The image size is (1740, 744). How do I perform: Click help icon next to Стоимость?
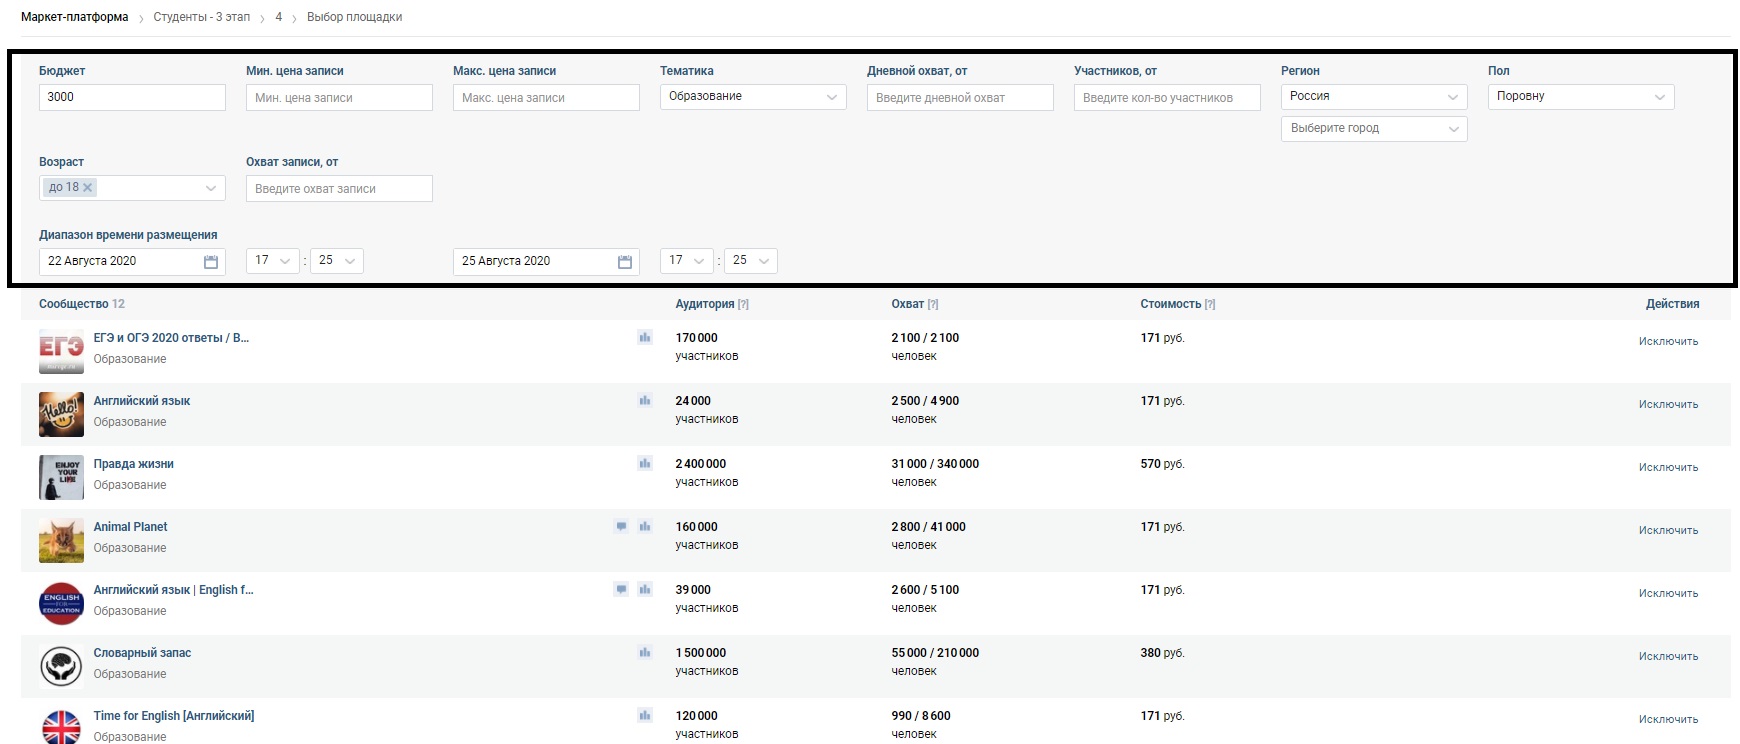pyautogui.click(x=1210, y=304)
